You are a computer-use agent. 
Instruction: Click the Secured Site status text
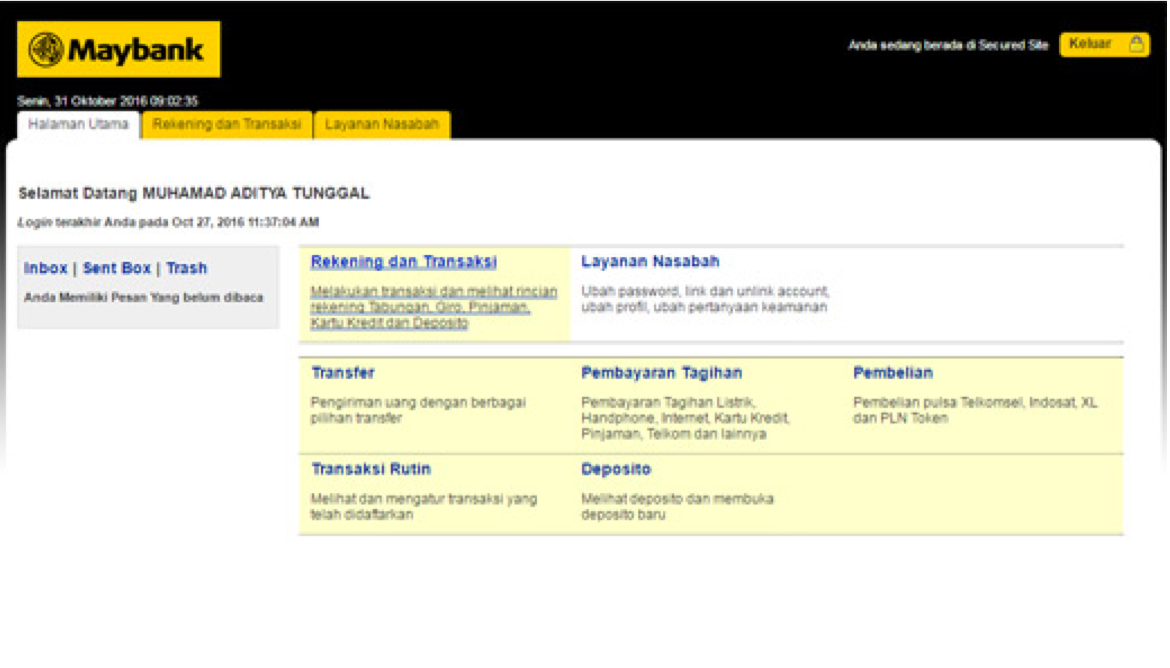coord(948,45)
